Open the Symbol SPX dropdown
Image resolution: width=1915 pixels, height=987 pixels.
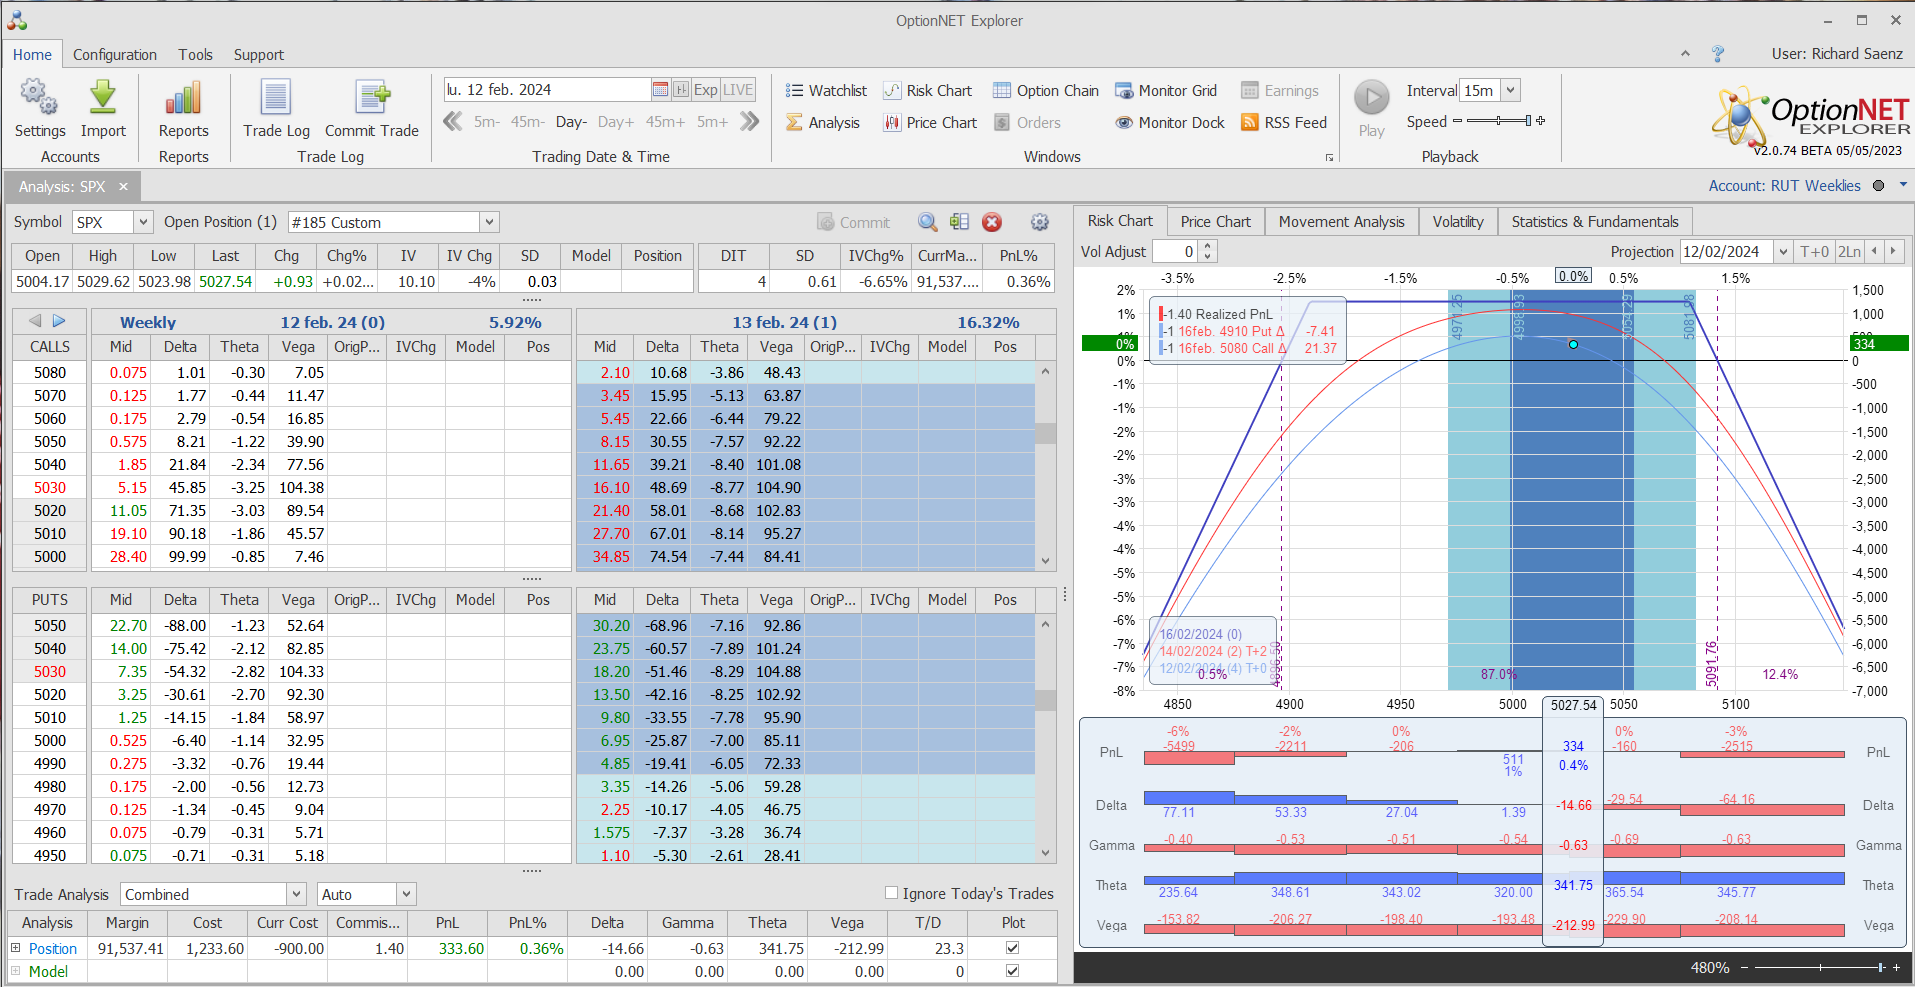pos(143,222)
